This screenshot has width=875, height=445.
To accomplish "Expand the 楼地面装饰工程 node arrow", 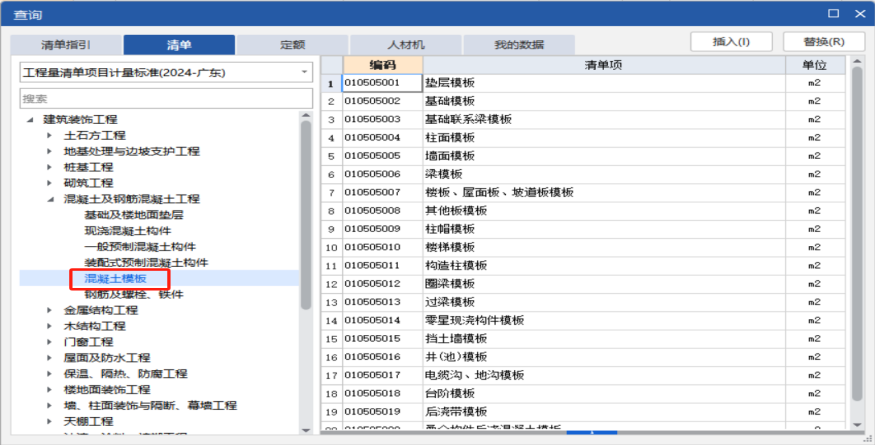I will 50,389.
